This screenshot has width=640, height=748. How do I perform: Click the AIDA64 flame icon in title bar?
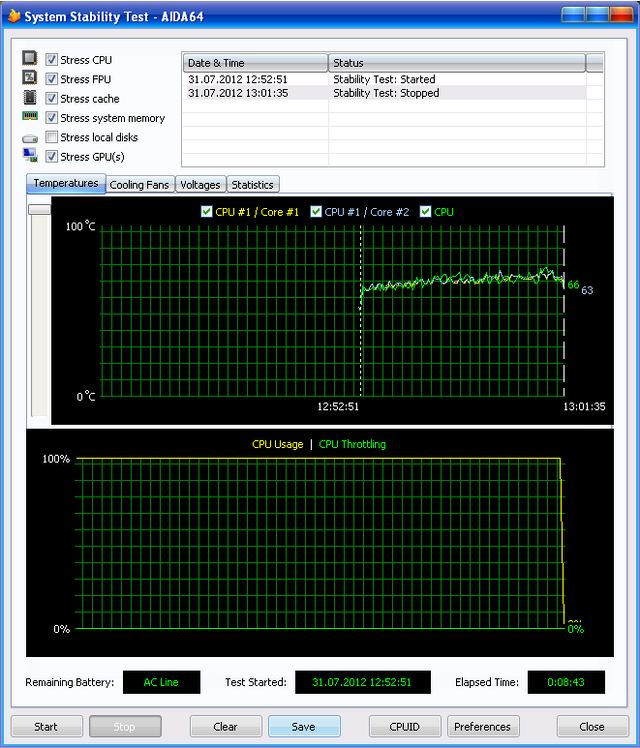tap(13, 16)
